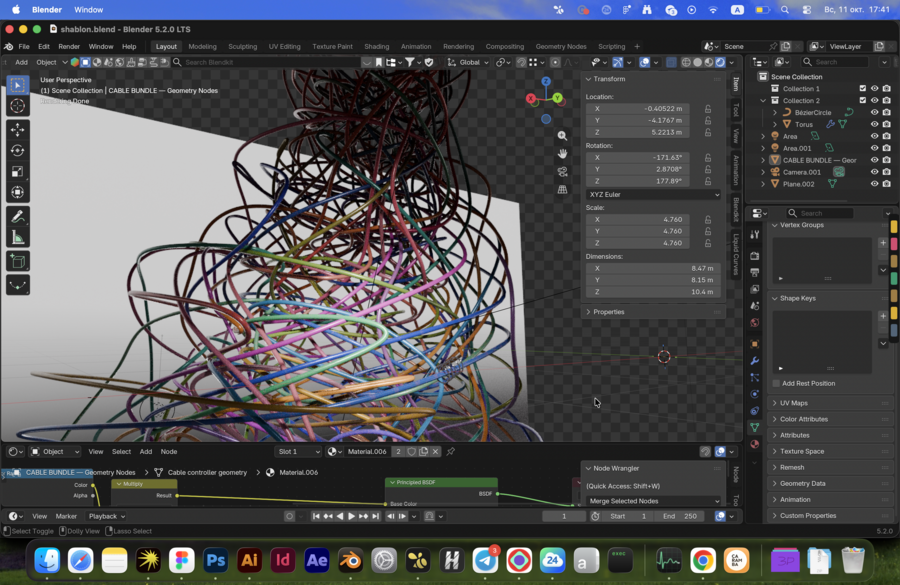Launch Photoshop from the Dock
900x585 pixels.
[216, 560]
